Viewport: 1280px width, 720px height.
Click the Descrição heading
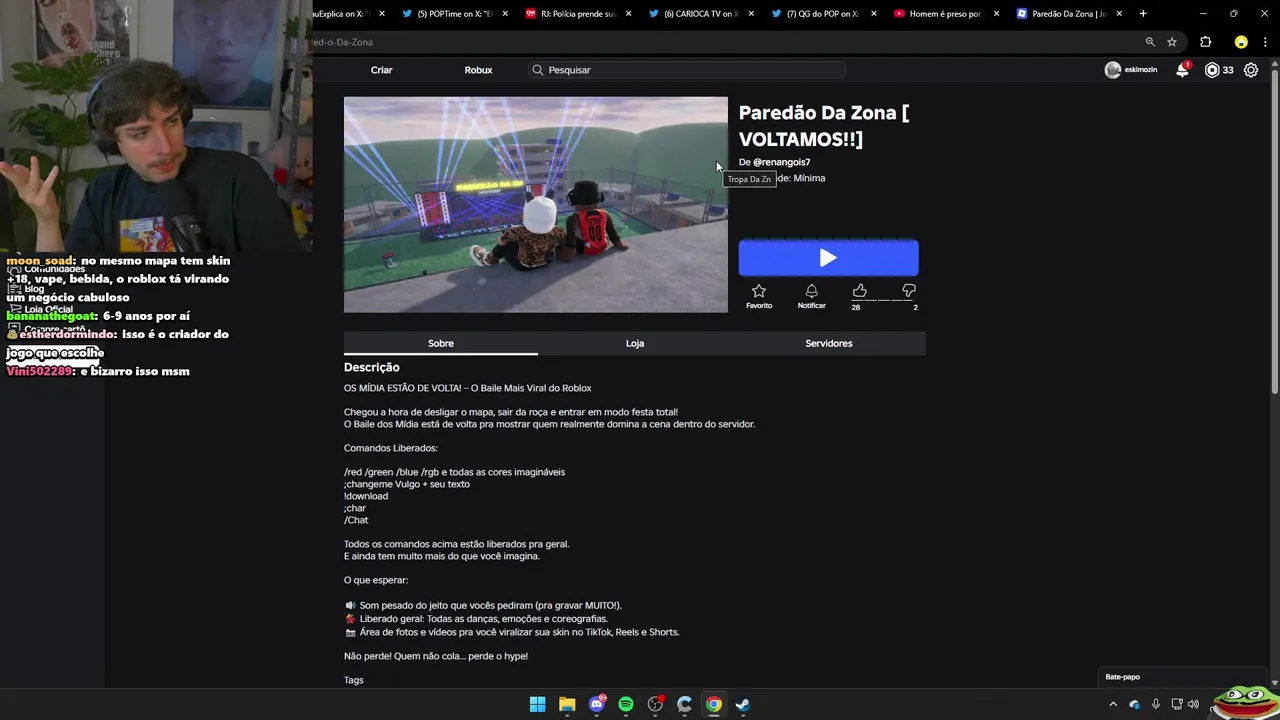click(372, 367)
